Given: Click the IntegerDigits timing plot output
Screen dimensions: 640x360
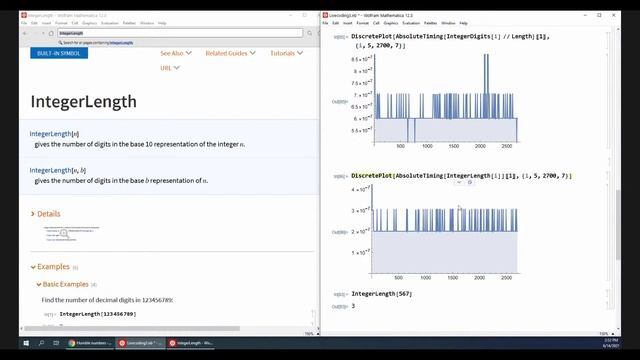Looking at the screenshot, I should pos(436,100).
